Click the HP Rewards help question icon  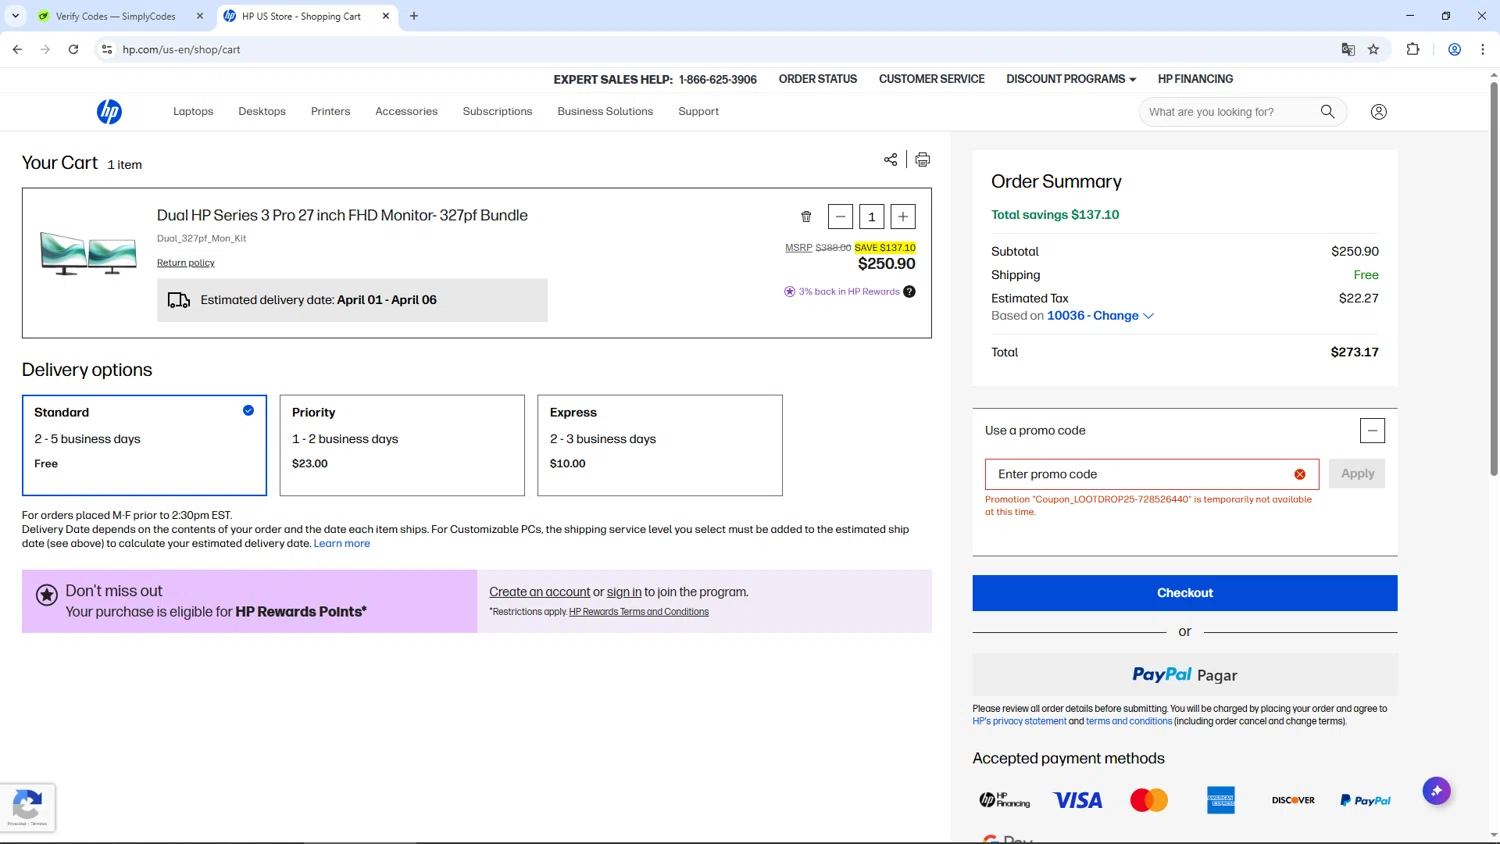click(909, 292)
